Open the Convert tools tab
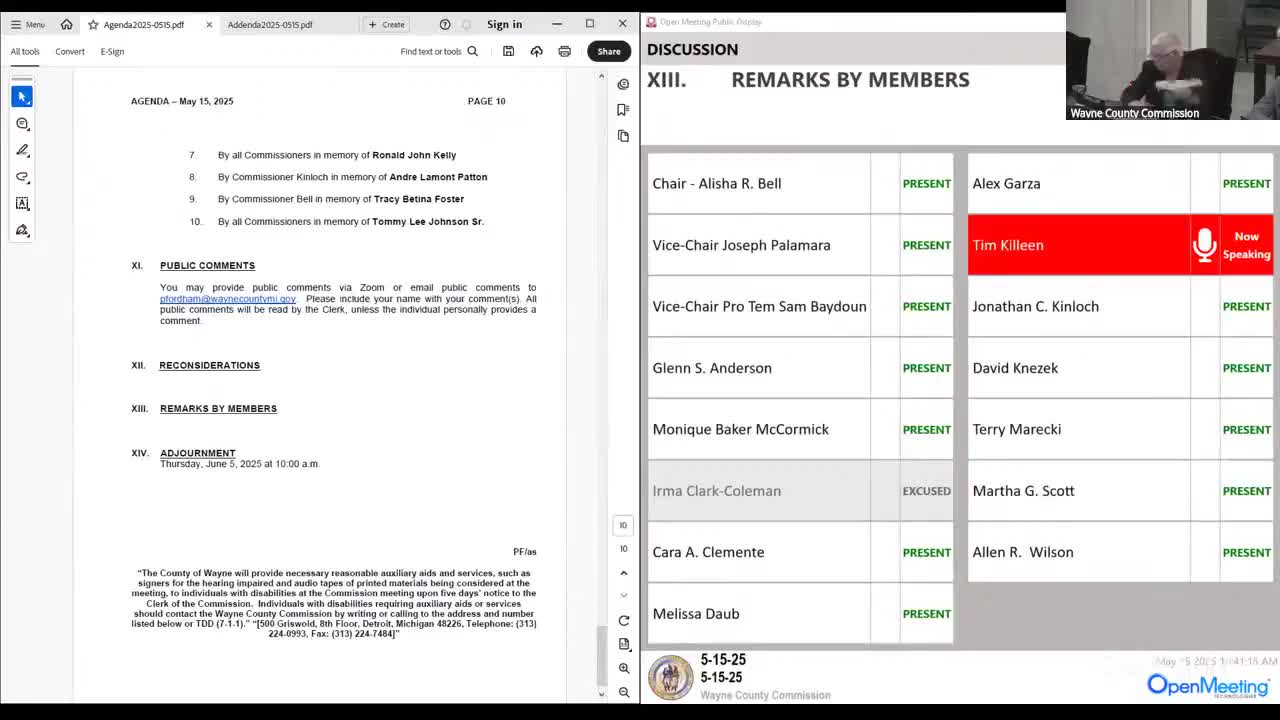This screenshot has width=1280, height=720. [x=70, y=51]
